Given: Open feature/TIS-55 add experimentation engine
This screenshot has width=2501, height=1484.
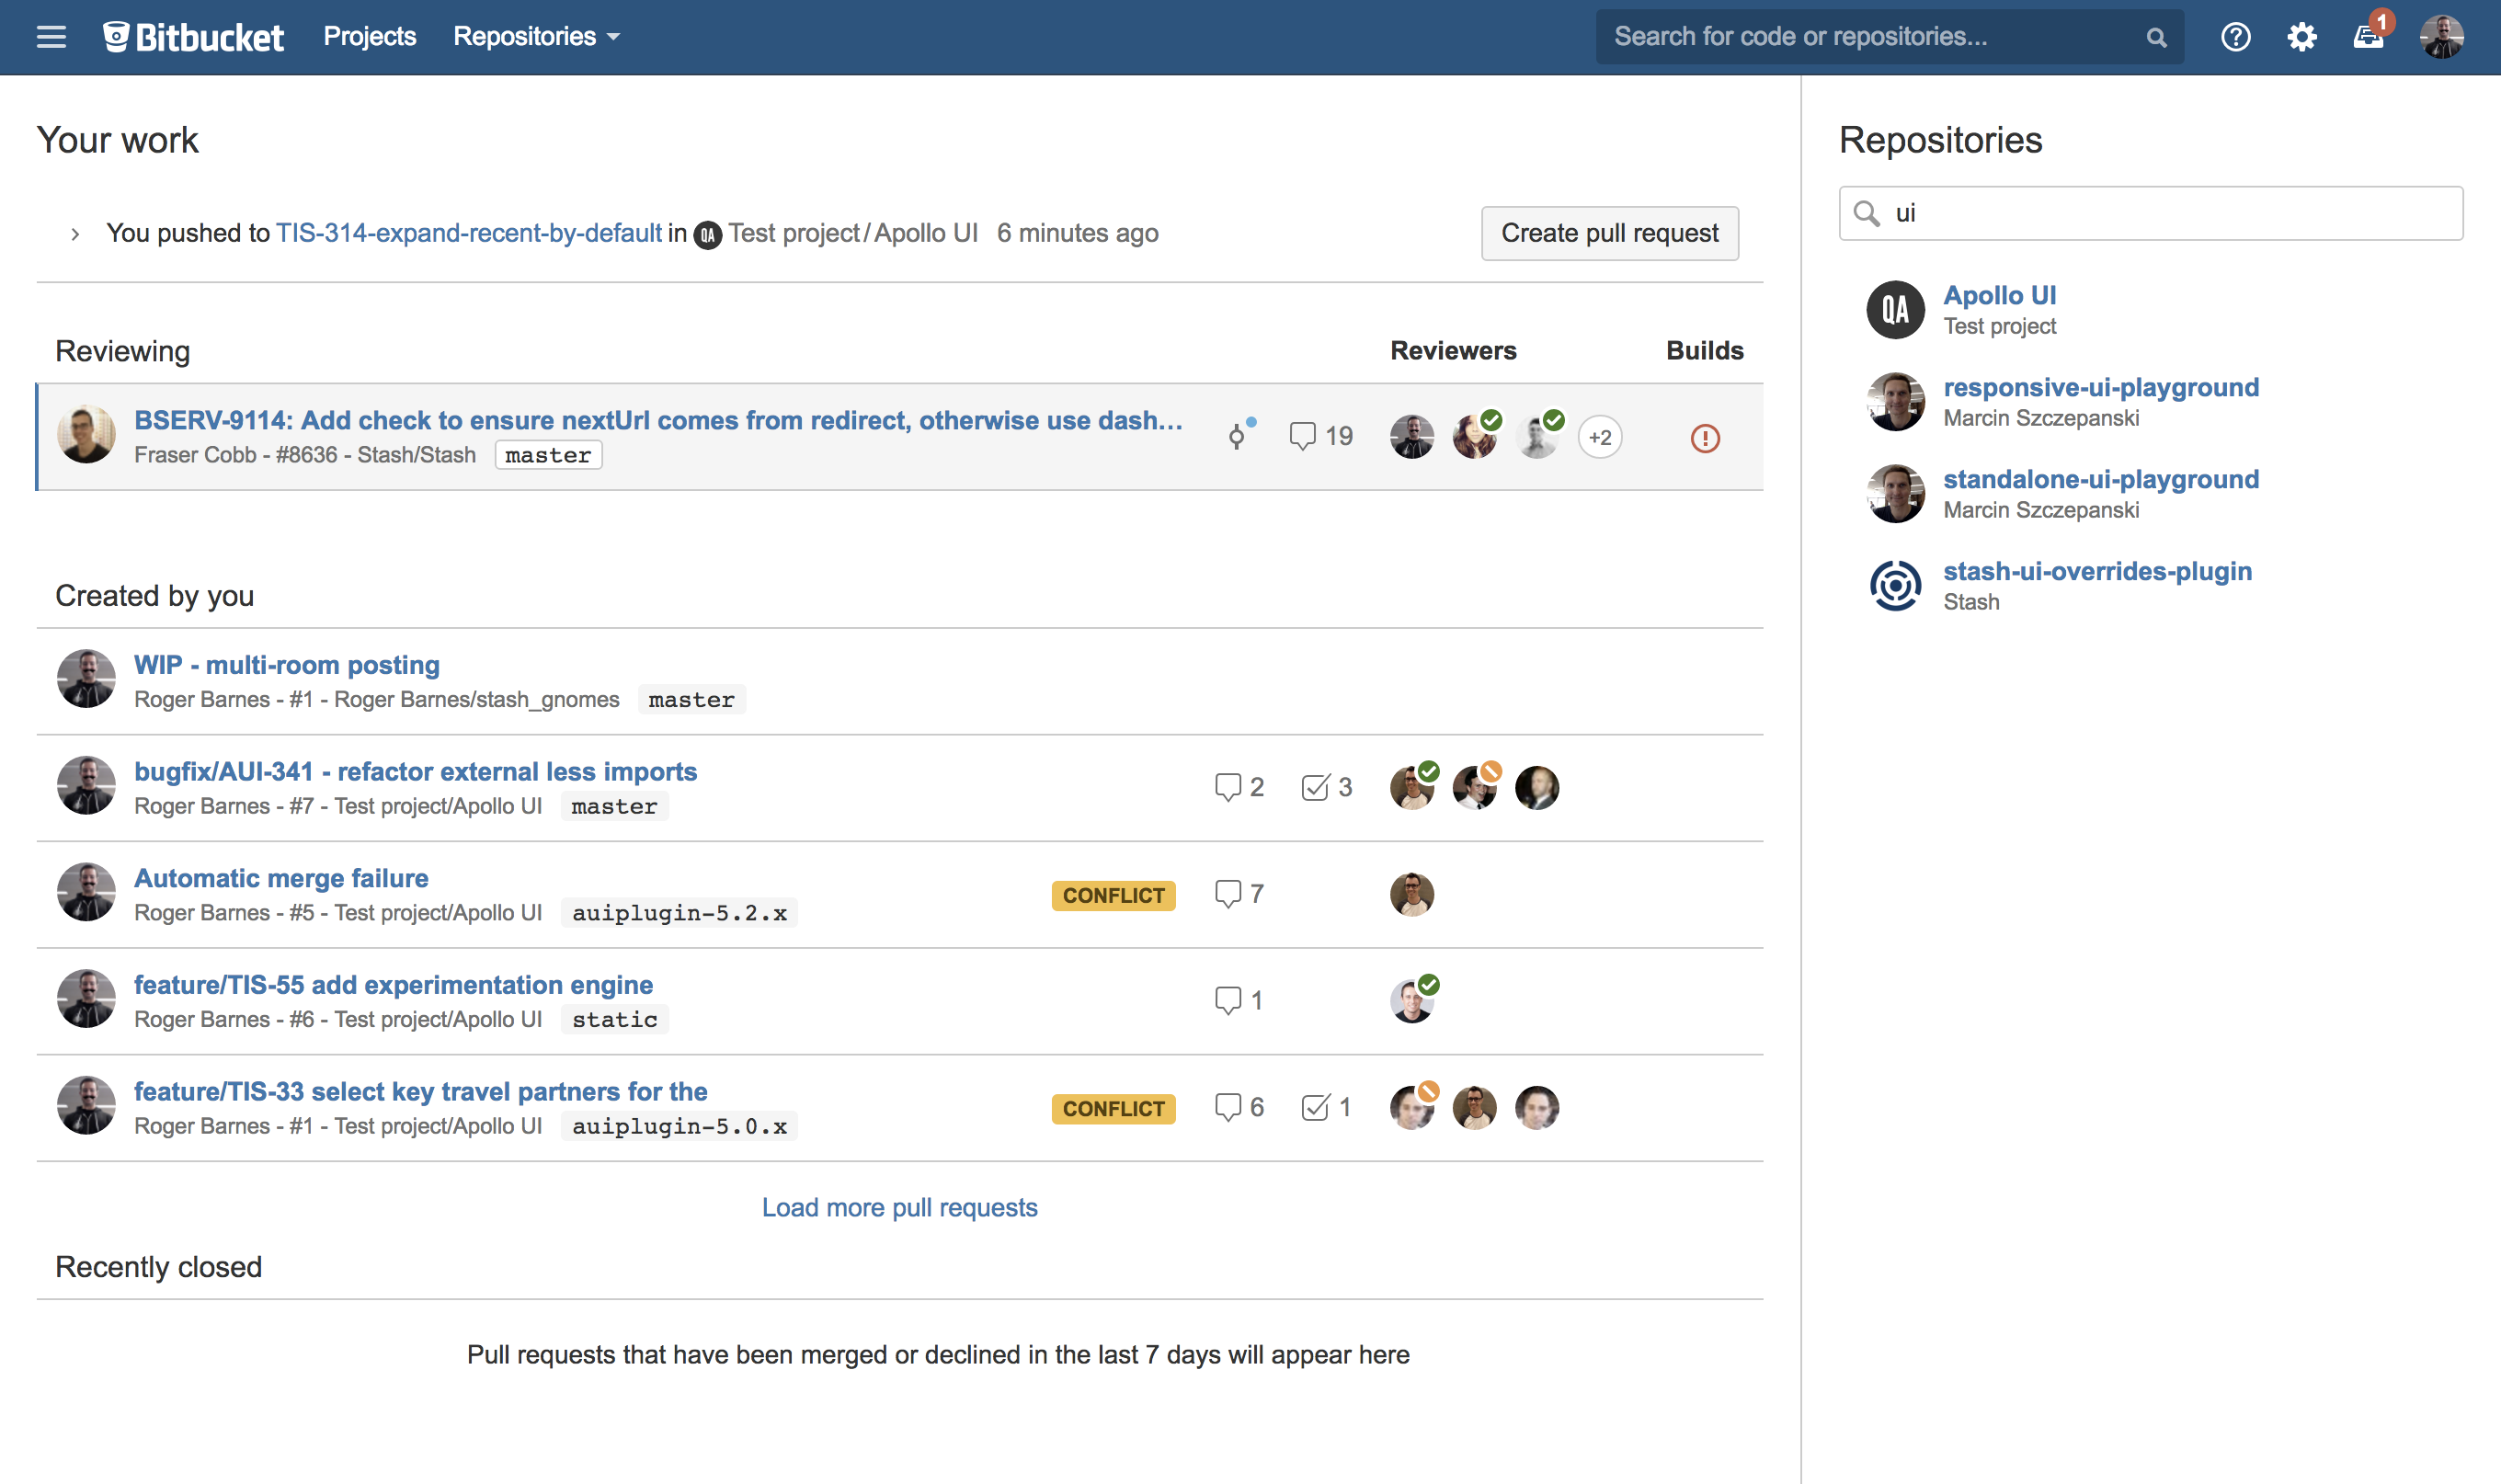Looking at the screenshot, I should (393, 985).
